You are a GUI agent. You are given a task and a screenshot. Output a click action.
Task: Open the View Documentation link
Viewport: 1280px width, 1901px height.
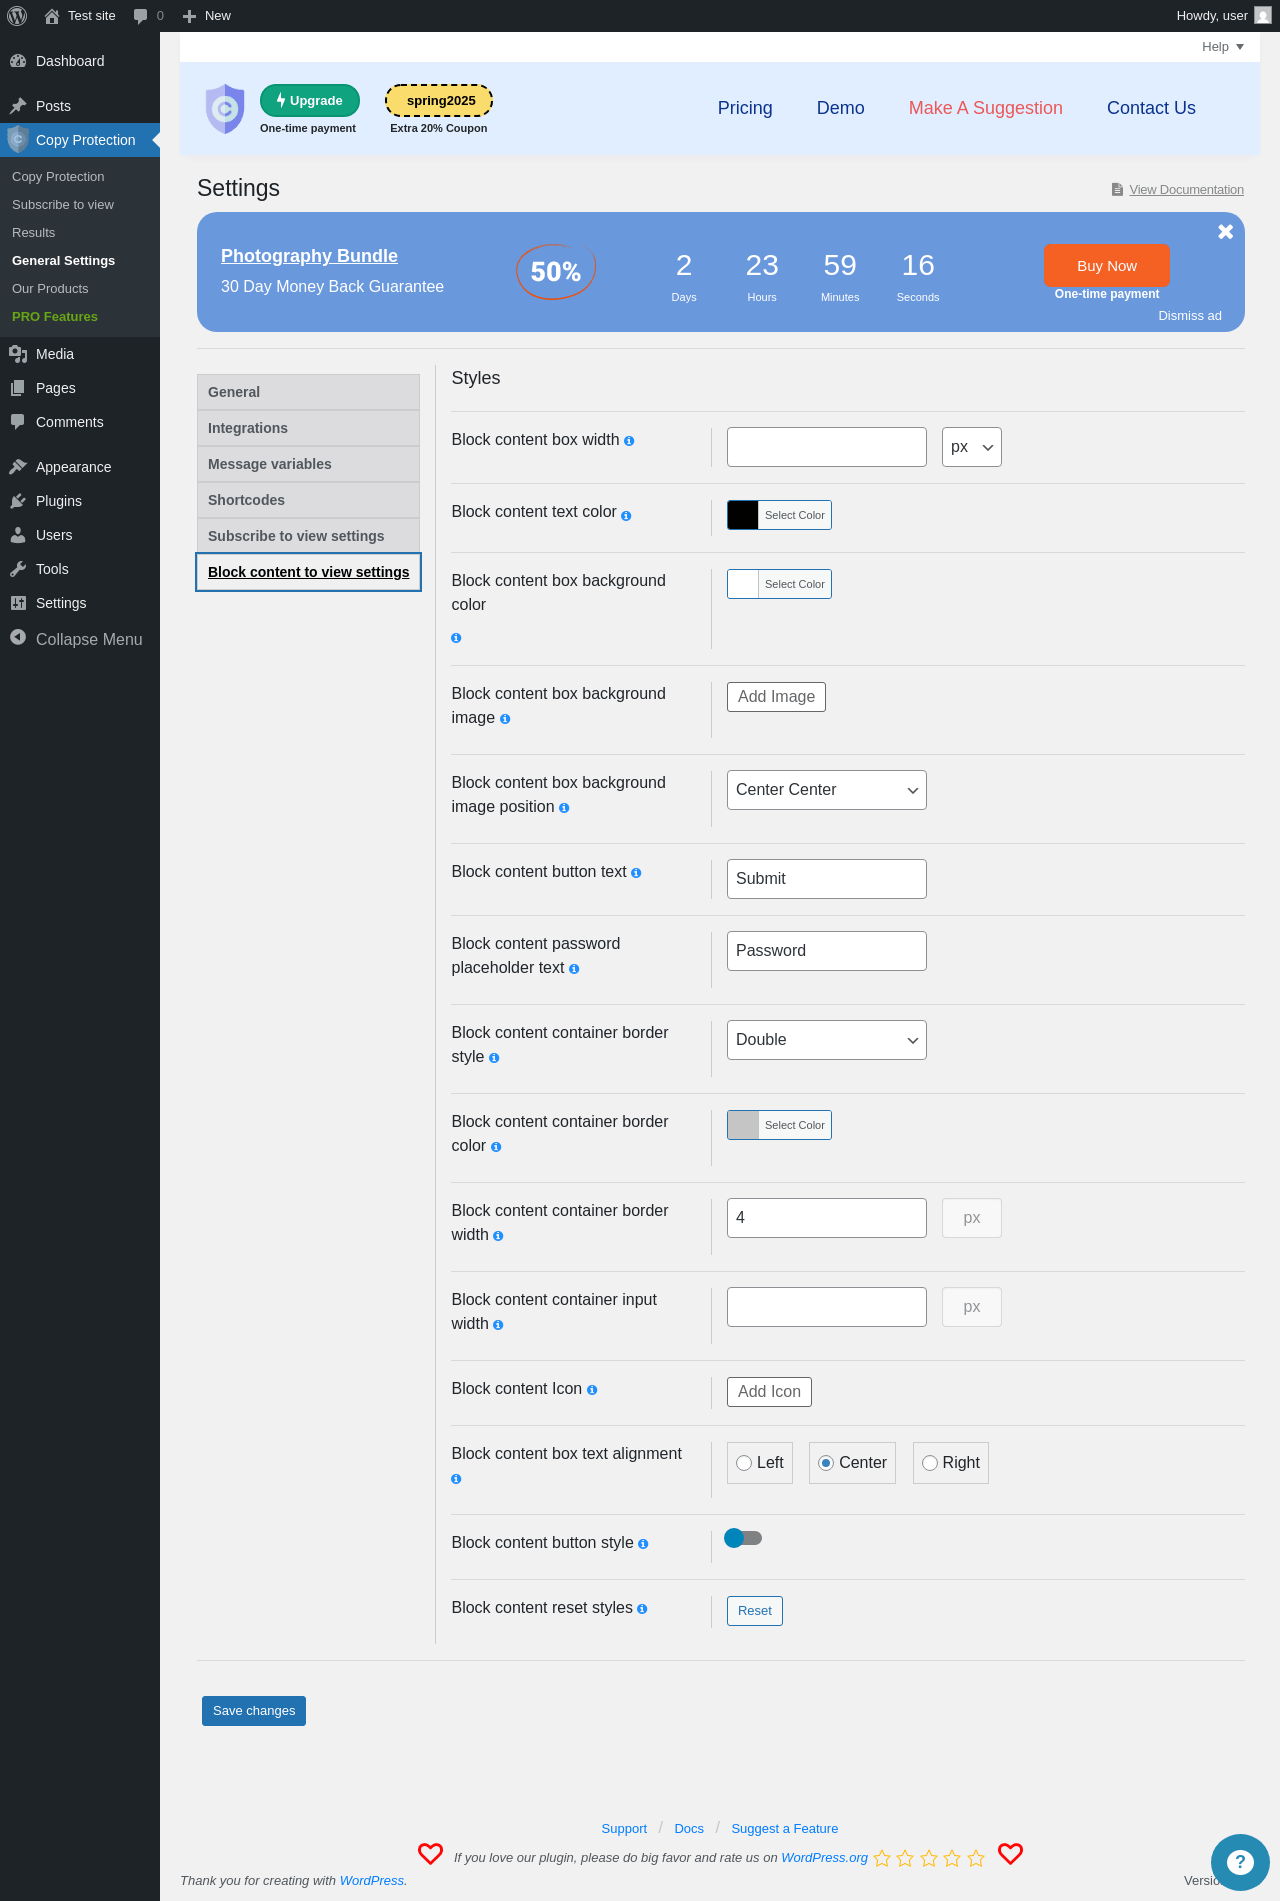(x=1186, y=190)
